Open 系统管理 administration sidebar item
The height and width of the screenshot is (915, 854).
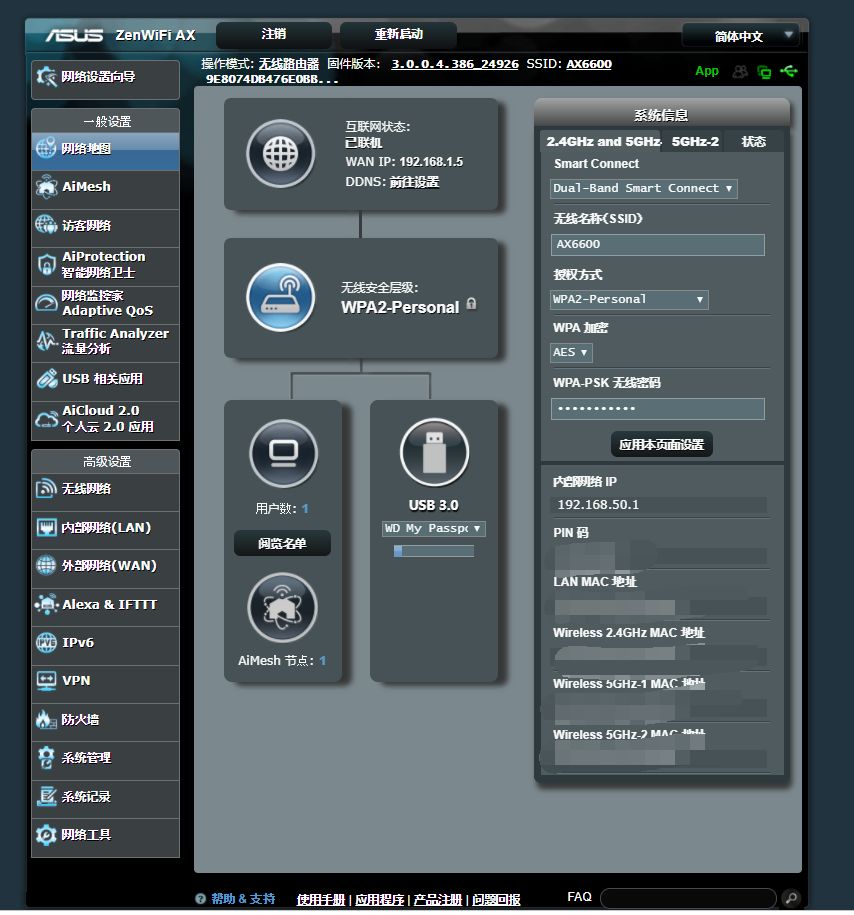click(106, 758)
